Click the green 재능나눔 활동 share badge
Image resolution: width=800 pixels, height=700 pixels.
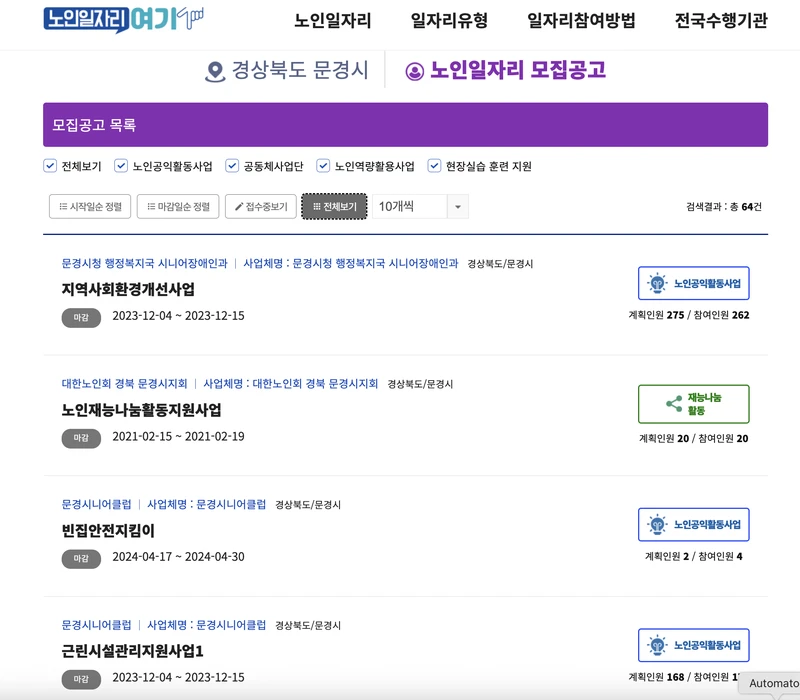(695, 404)
